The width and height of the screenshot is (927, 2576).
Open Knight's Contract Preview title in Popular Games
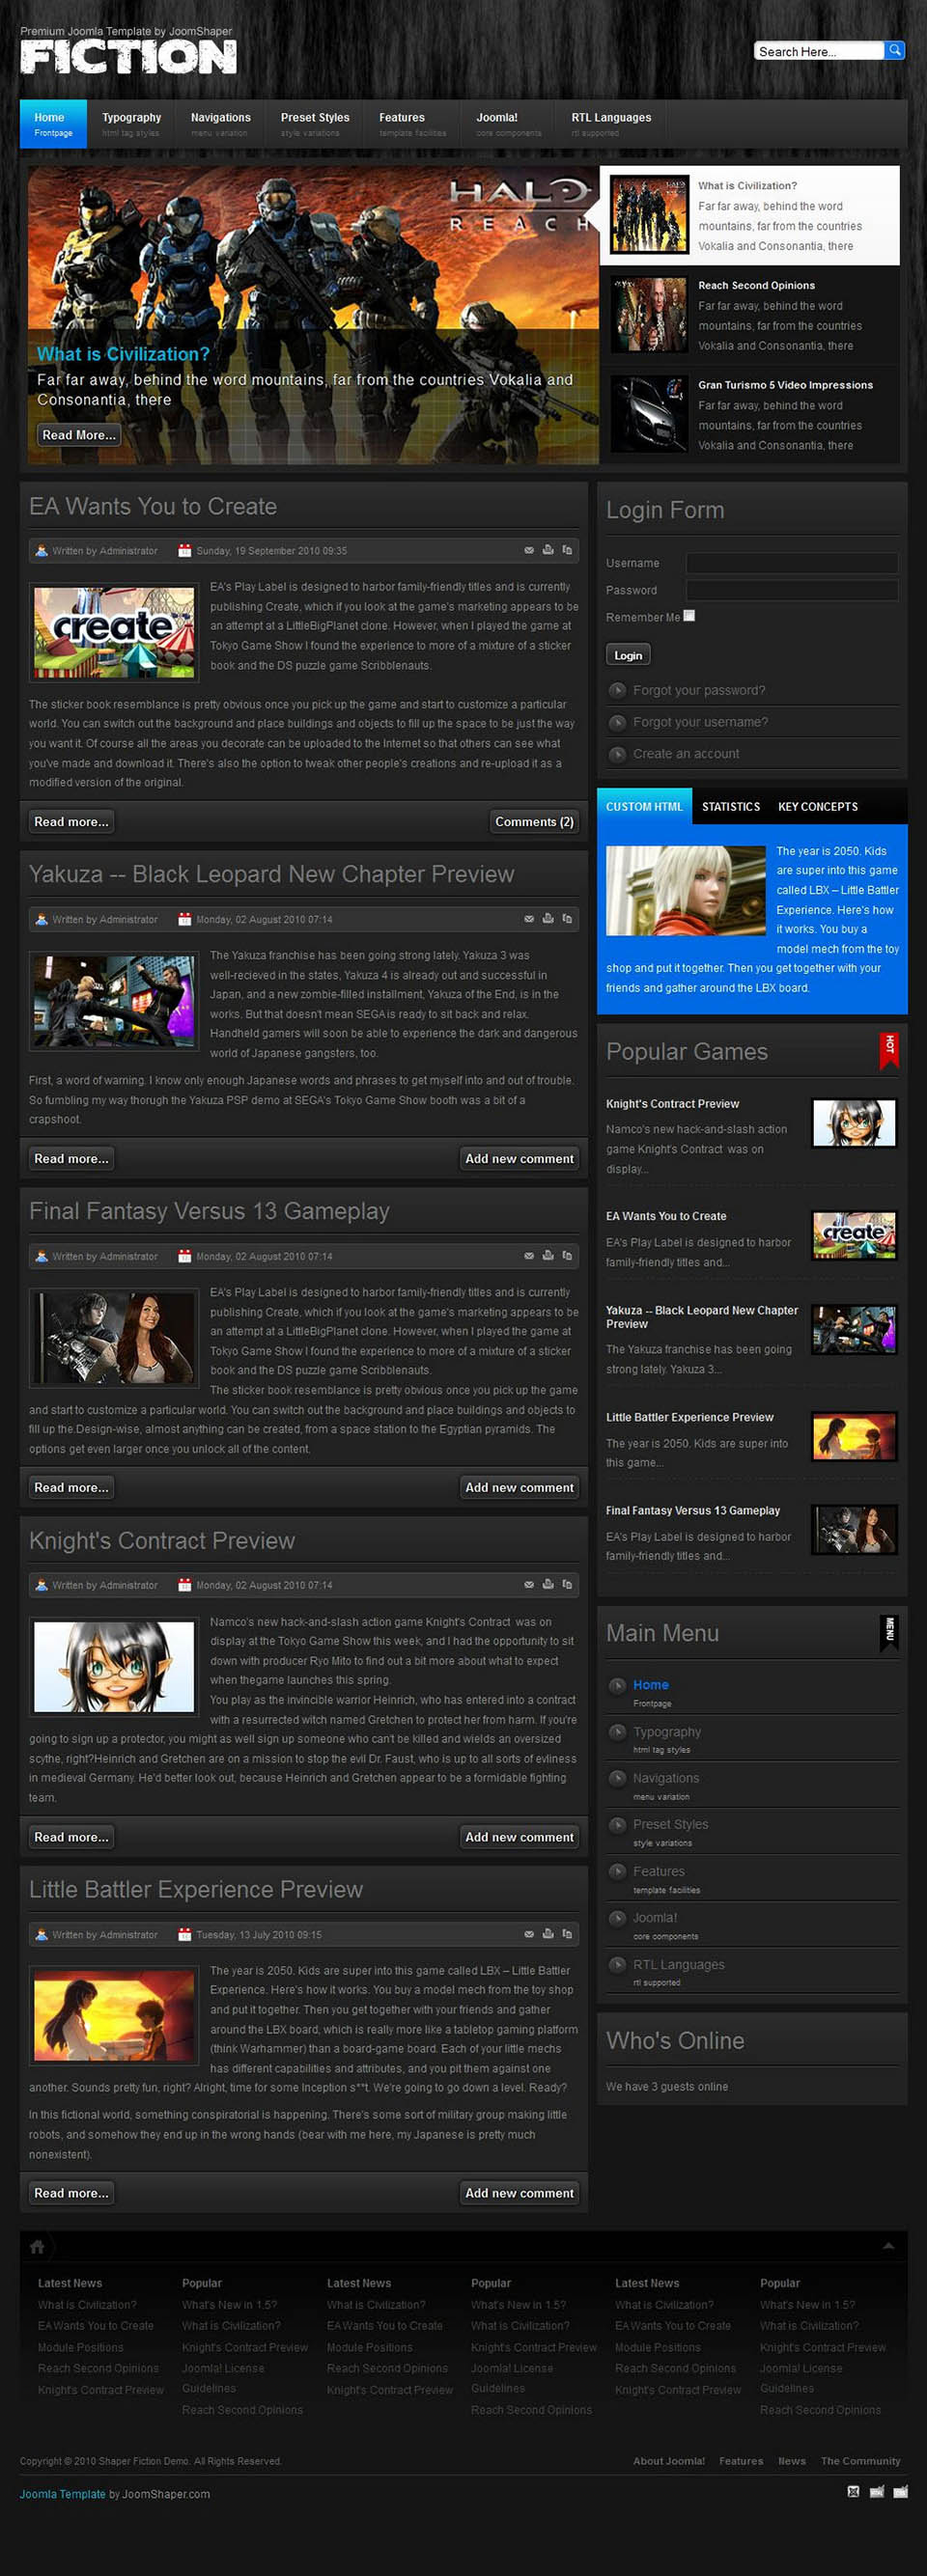pos(672,1104)
